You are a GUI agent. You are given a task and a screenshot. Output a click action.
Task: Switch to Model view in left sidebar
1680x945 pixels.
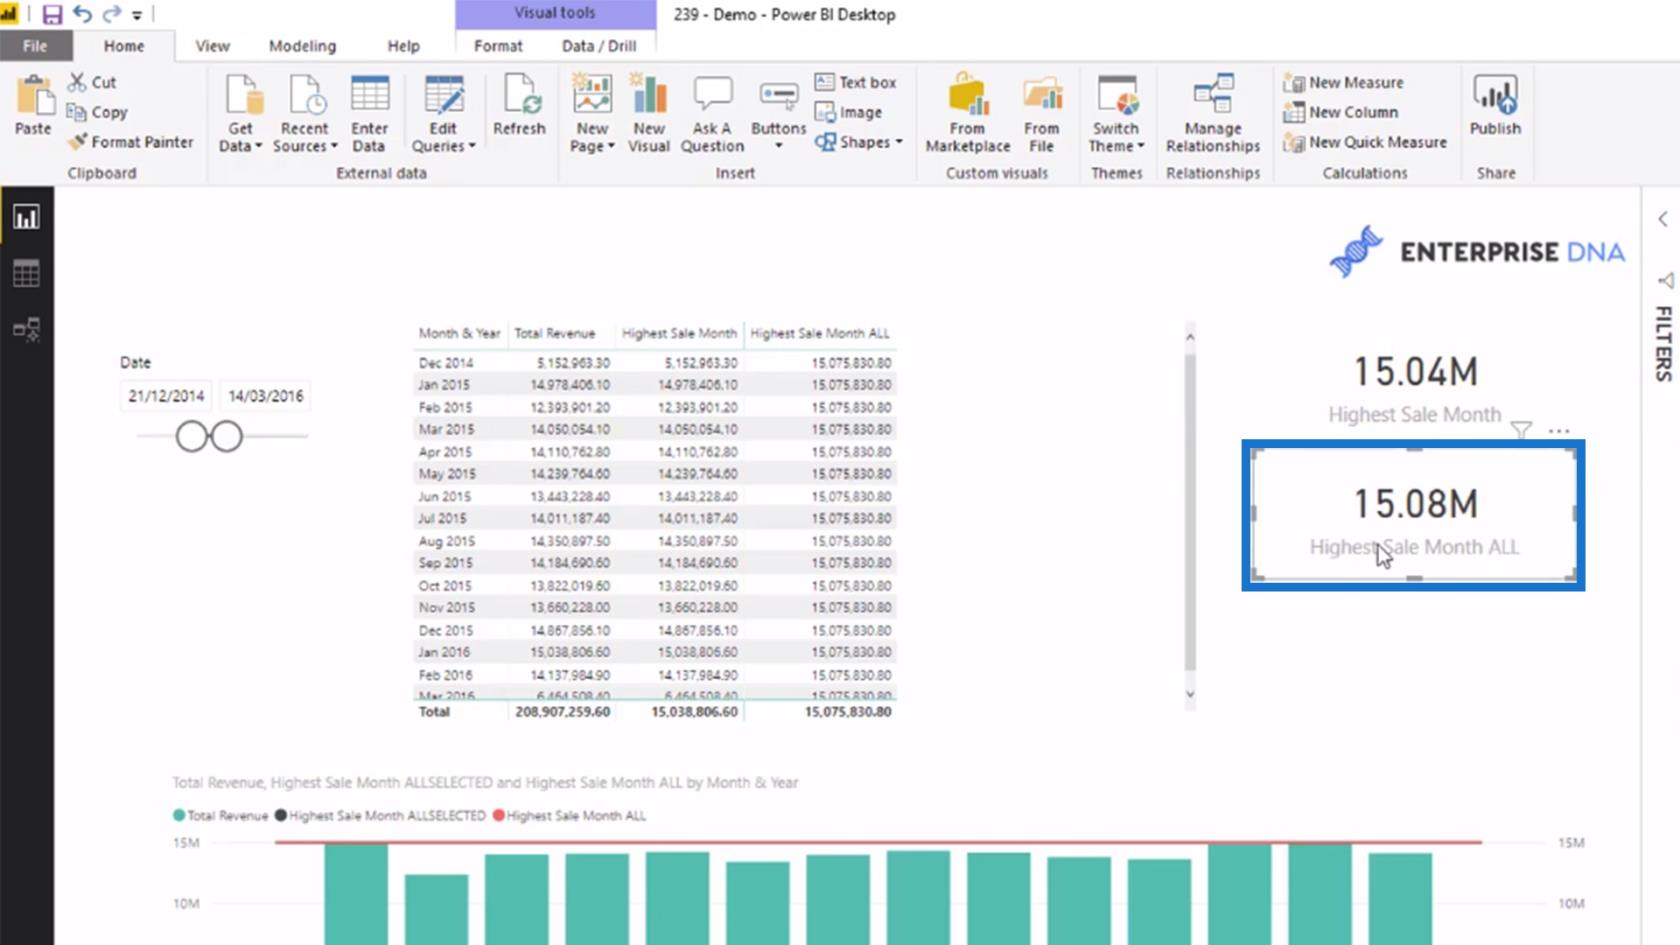coord(26,329)
